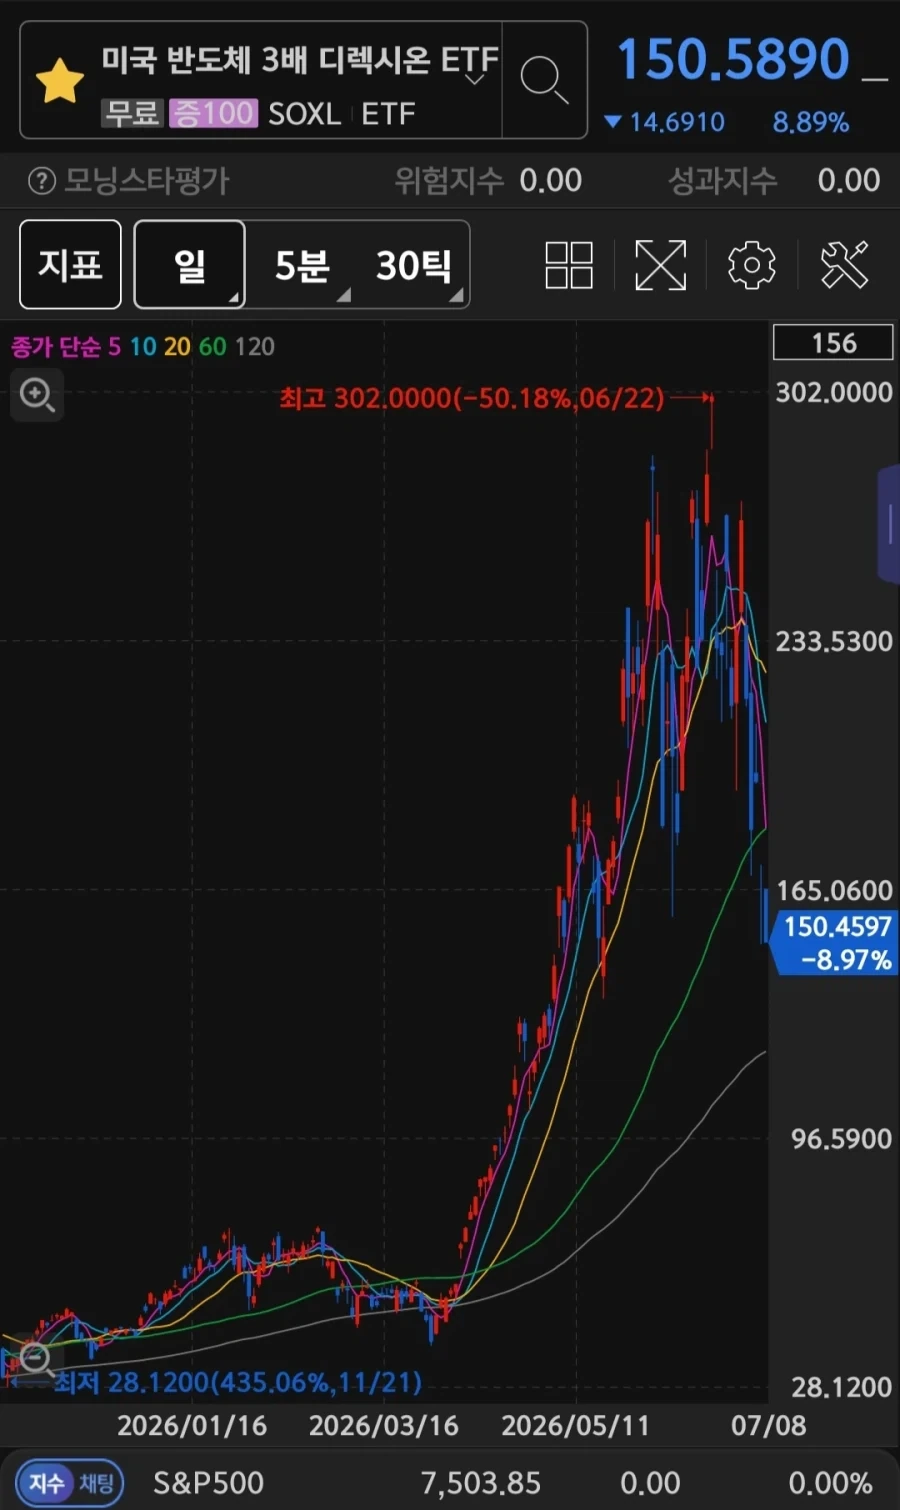Open the 지표 indicators panel
The width and height of the screenshot is (900, 1510).
[x=70, y=265]
